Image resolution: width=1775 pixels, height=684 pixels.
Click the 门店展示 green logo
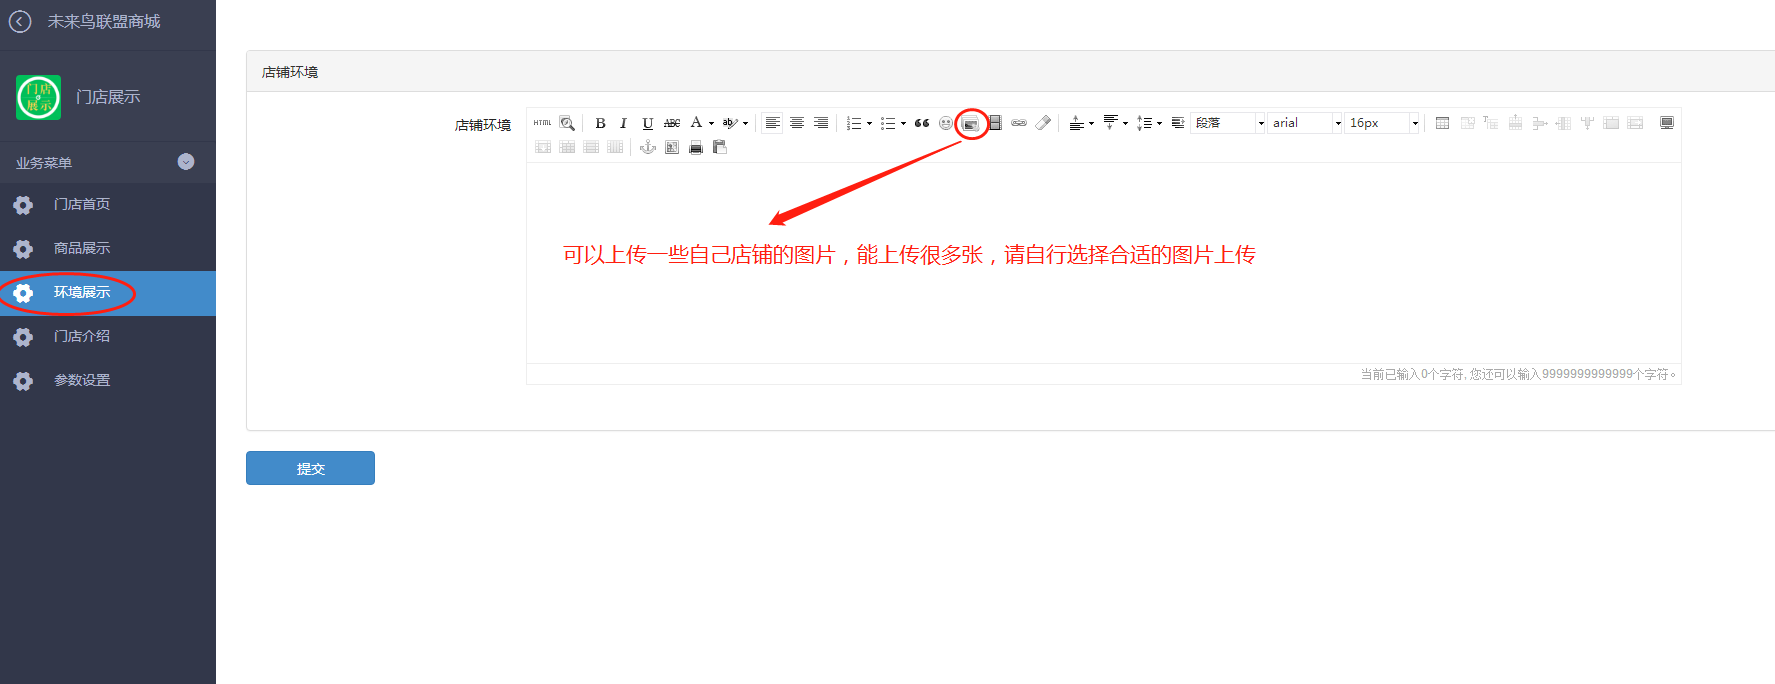point(38,97)
